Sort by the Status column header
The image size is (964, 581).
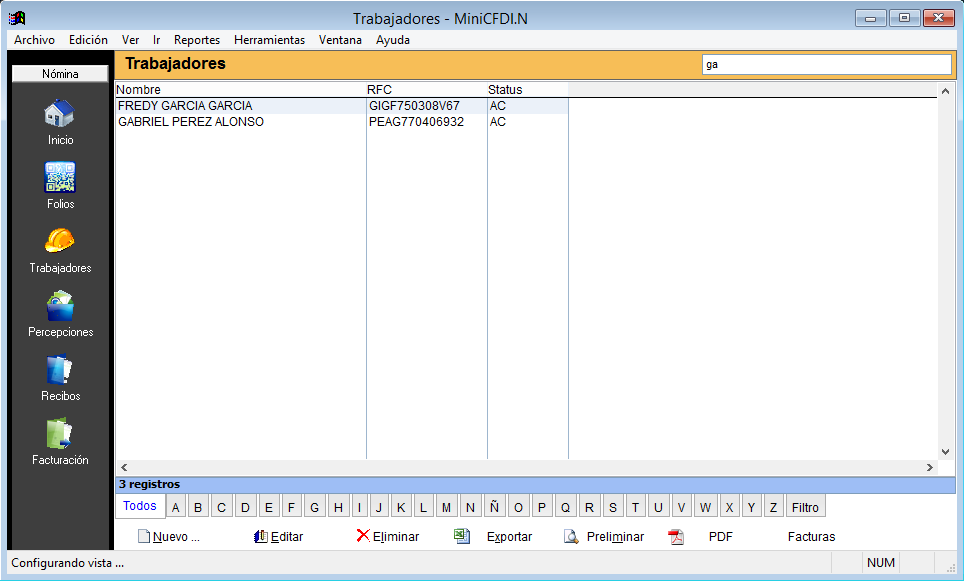[x=527, y=90]
